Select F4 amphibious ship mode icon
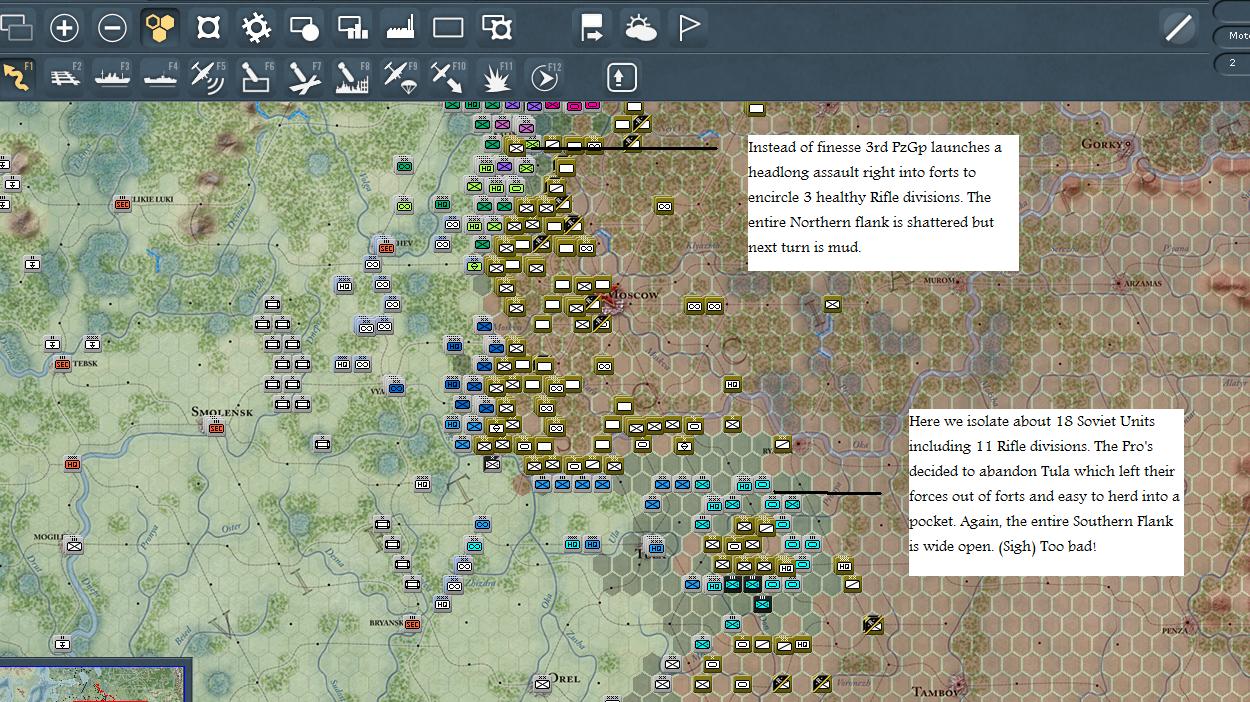The width and height of the screenshot is (1250, 702). tap(160, 77)
